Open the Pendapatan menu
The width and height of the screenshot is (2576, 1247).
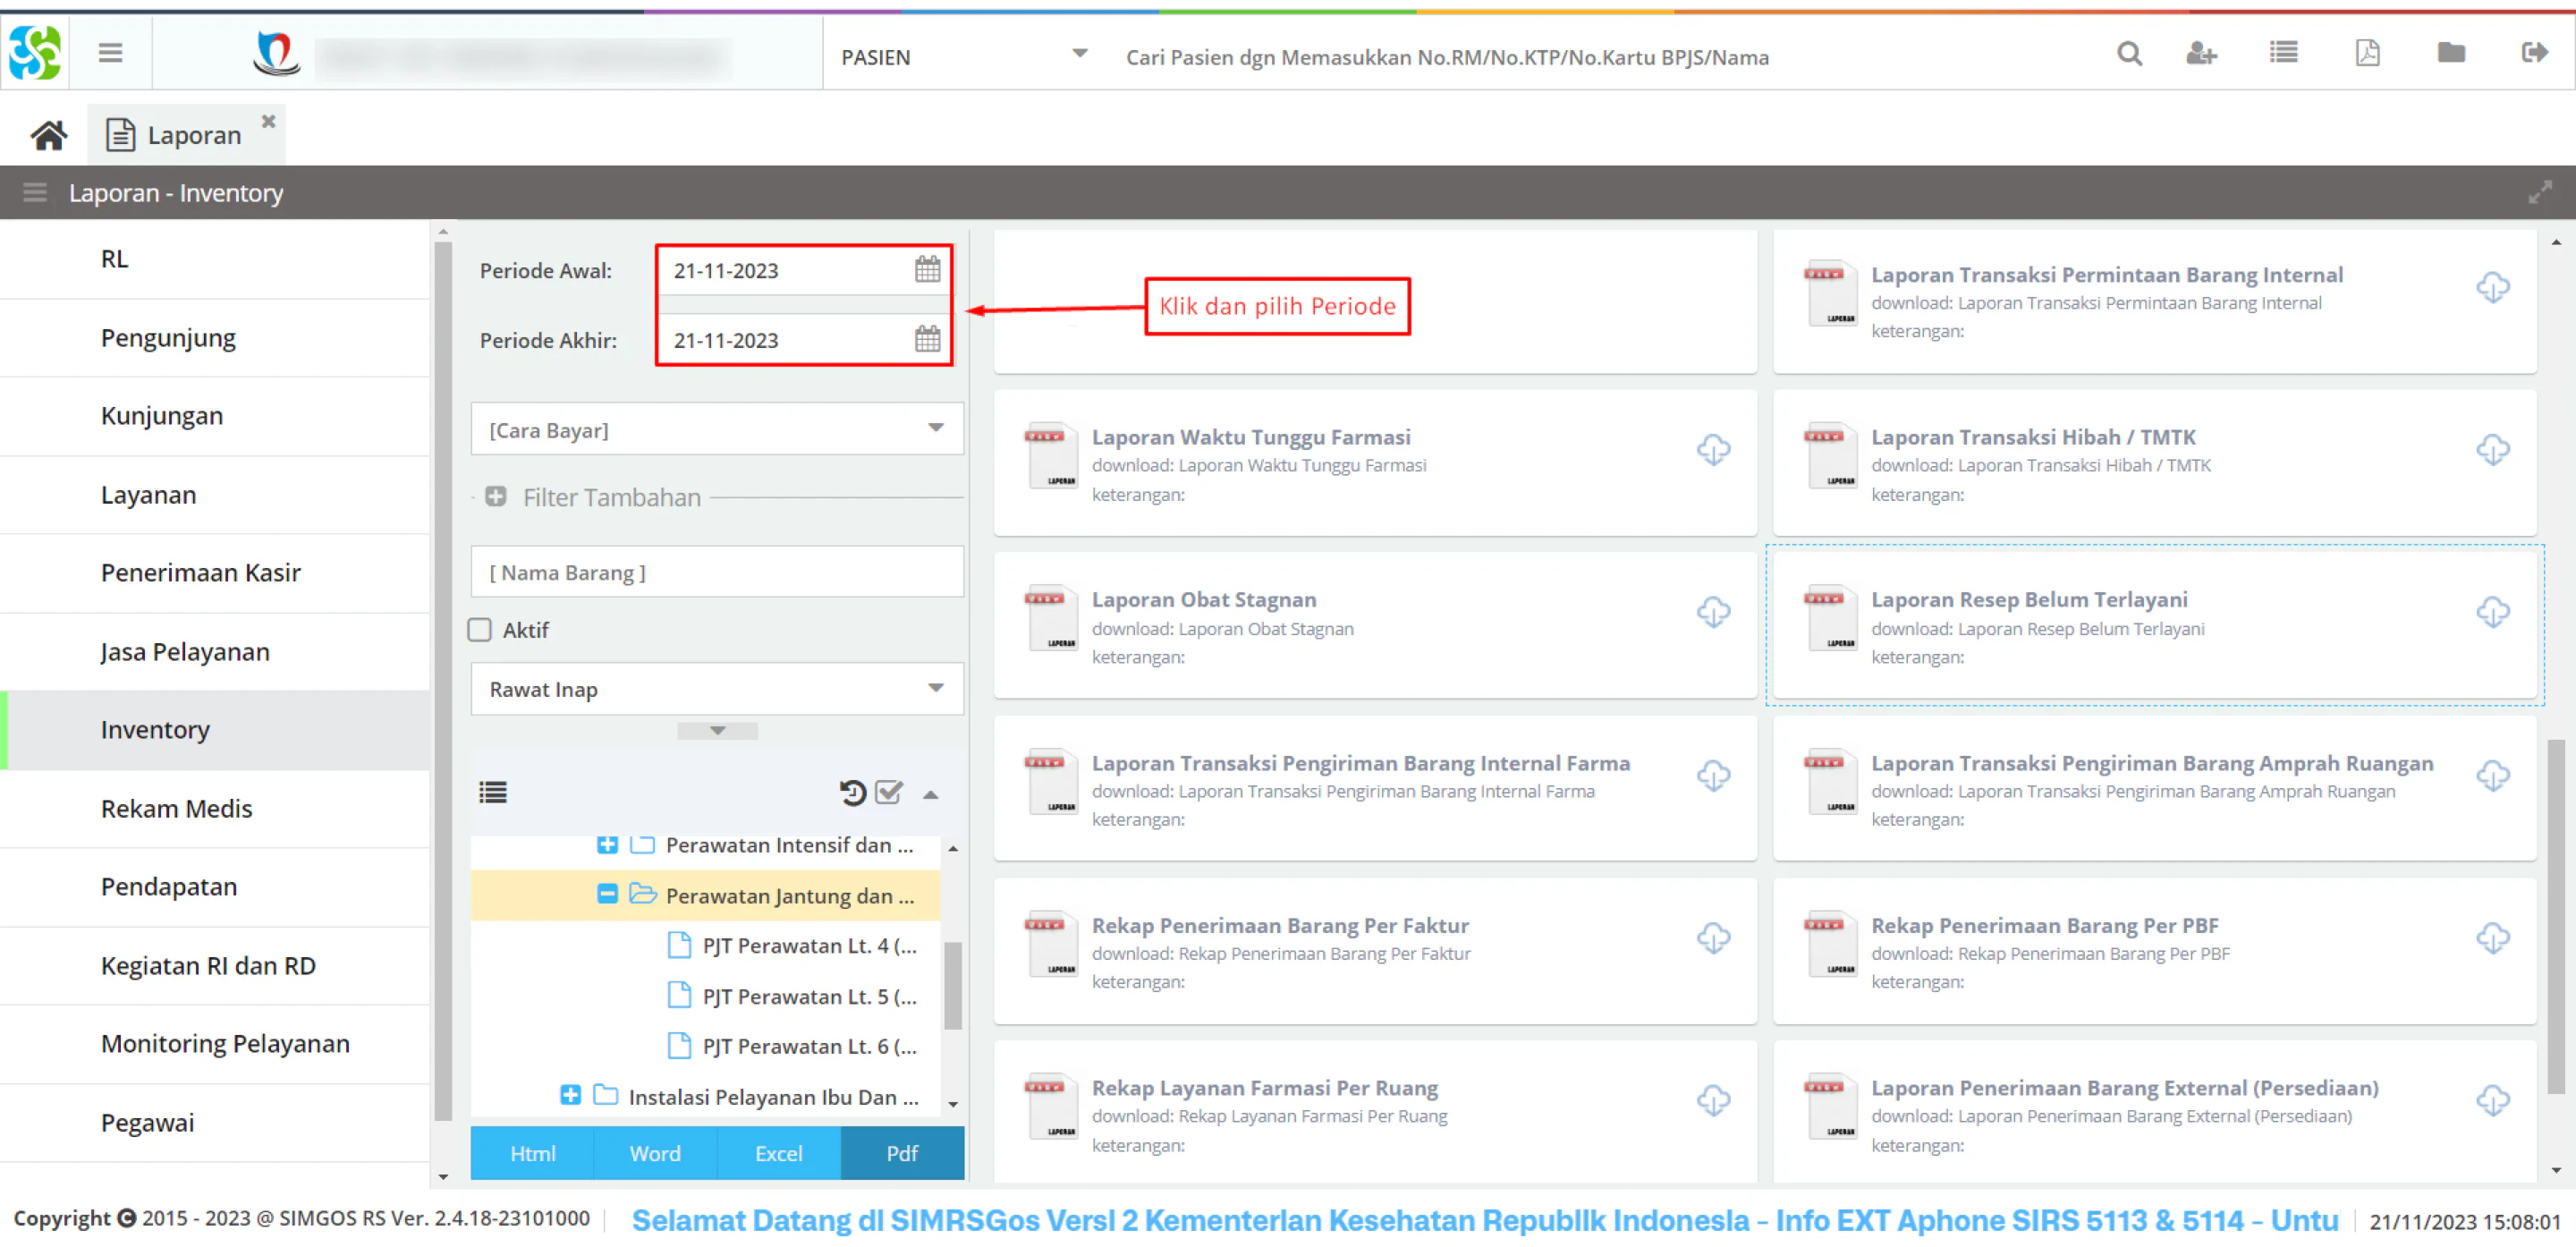(215, 887)
